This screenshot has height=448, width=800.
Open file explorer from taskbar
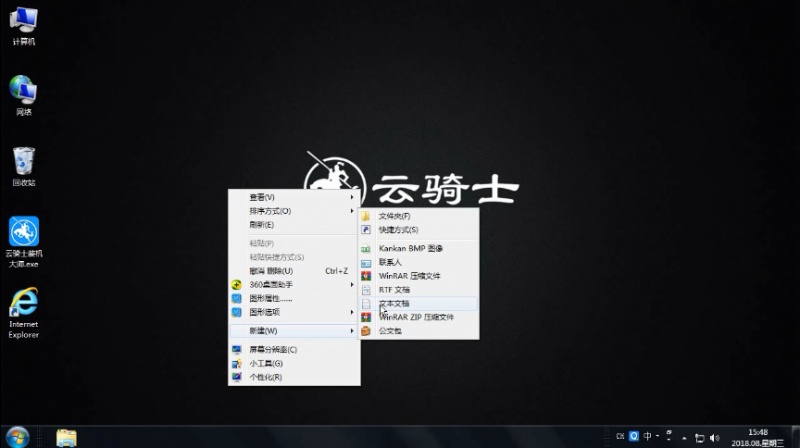(x=66, y=438)
